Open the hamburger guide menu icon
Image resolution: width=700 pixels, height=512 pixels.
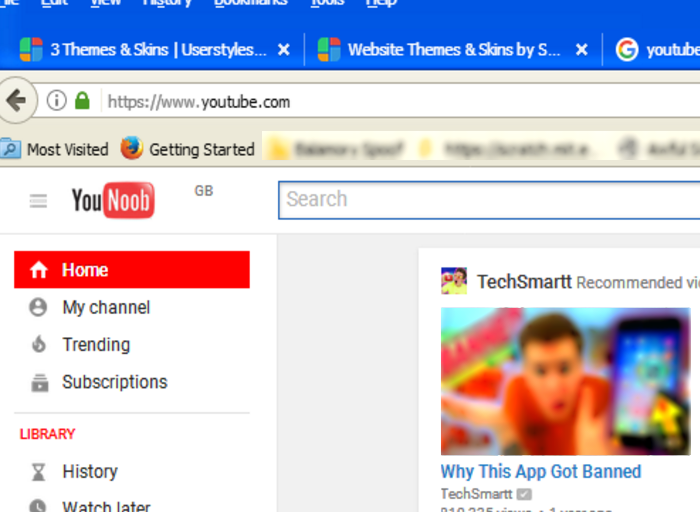point(38,201)
